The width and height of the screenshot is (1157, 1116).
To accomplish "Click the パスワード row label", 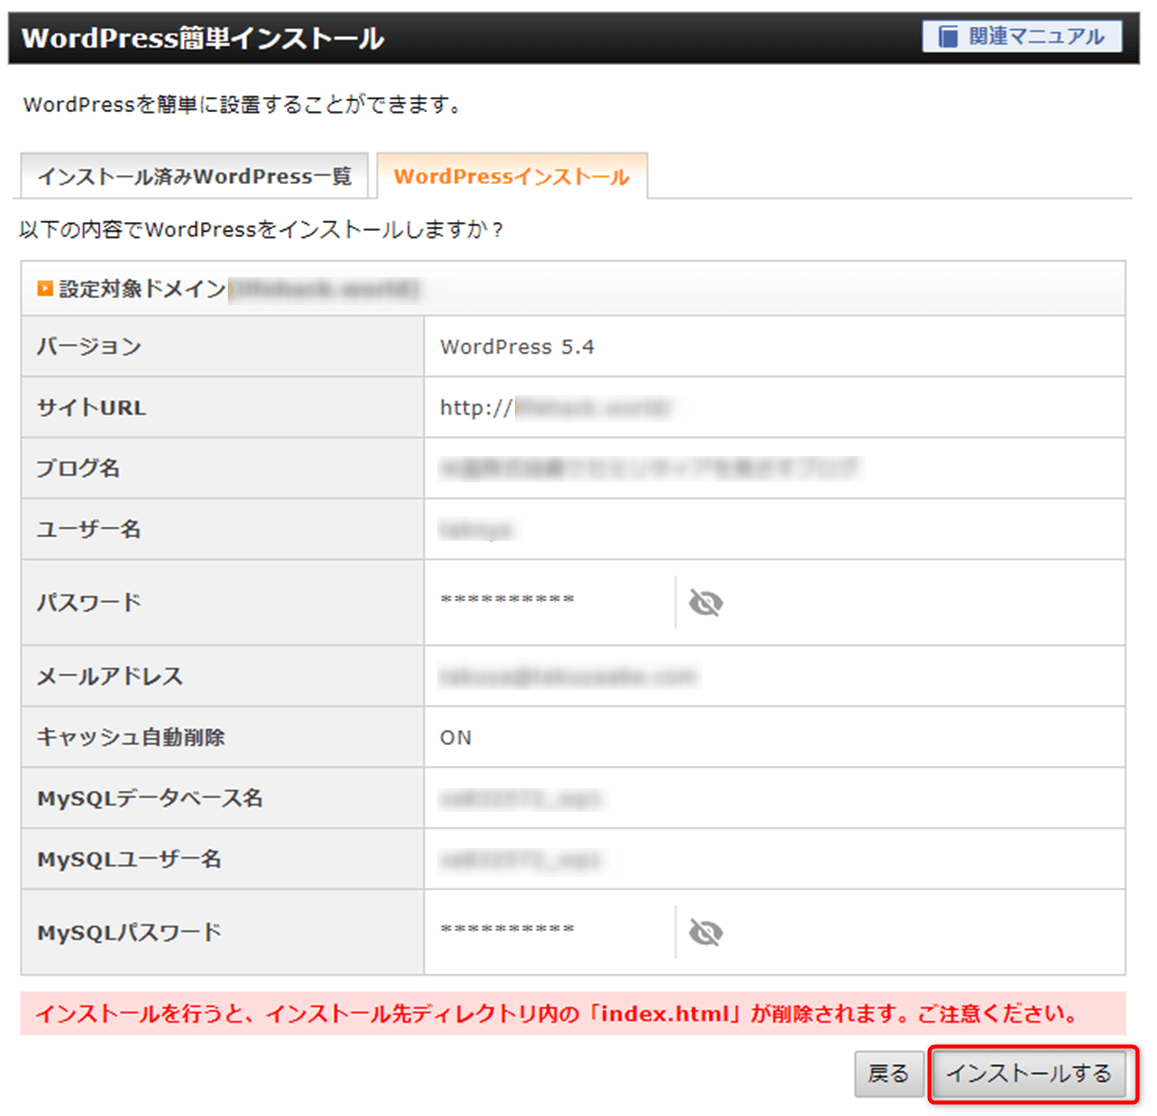I will (x=89, y=602).
